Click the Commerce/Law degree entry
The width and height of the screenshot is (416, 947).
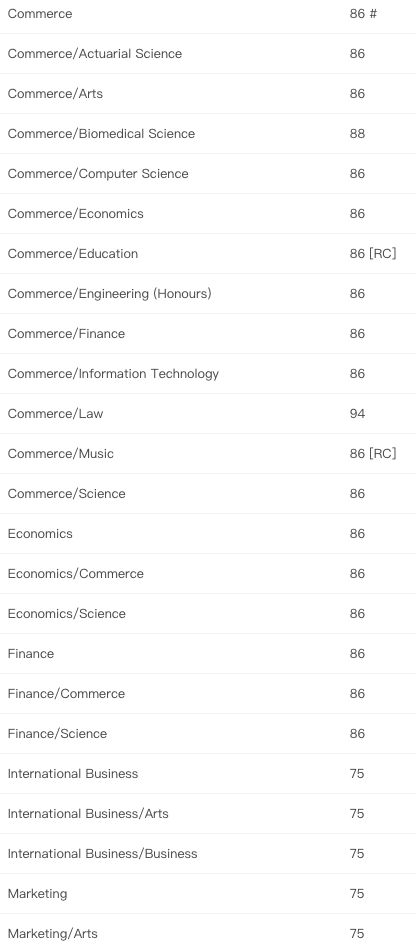(208, 414)
